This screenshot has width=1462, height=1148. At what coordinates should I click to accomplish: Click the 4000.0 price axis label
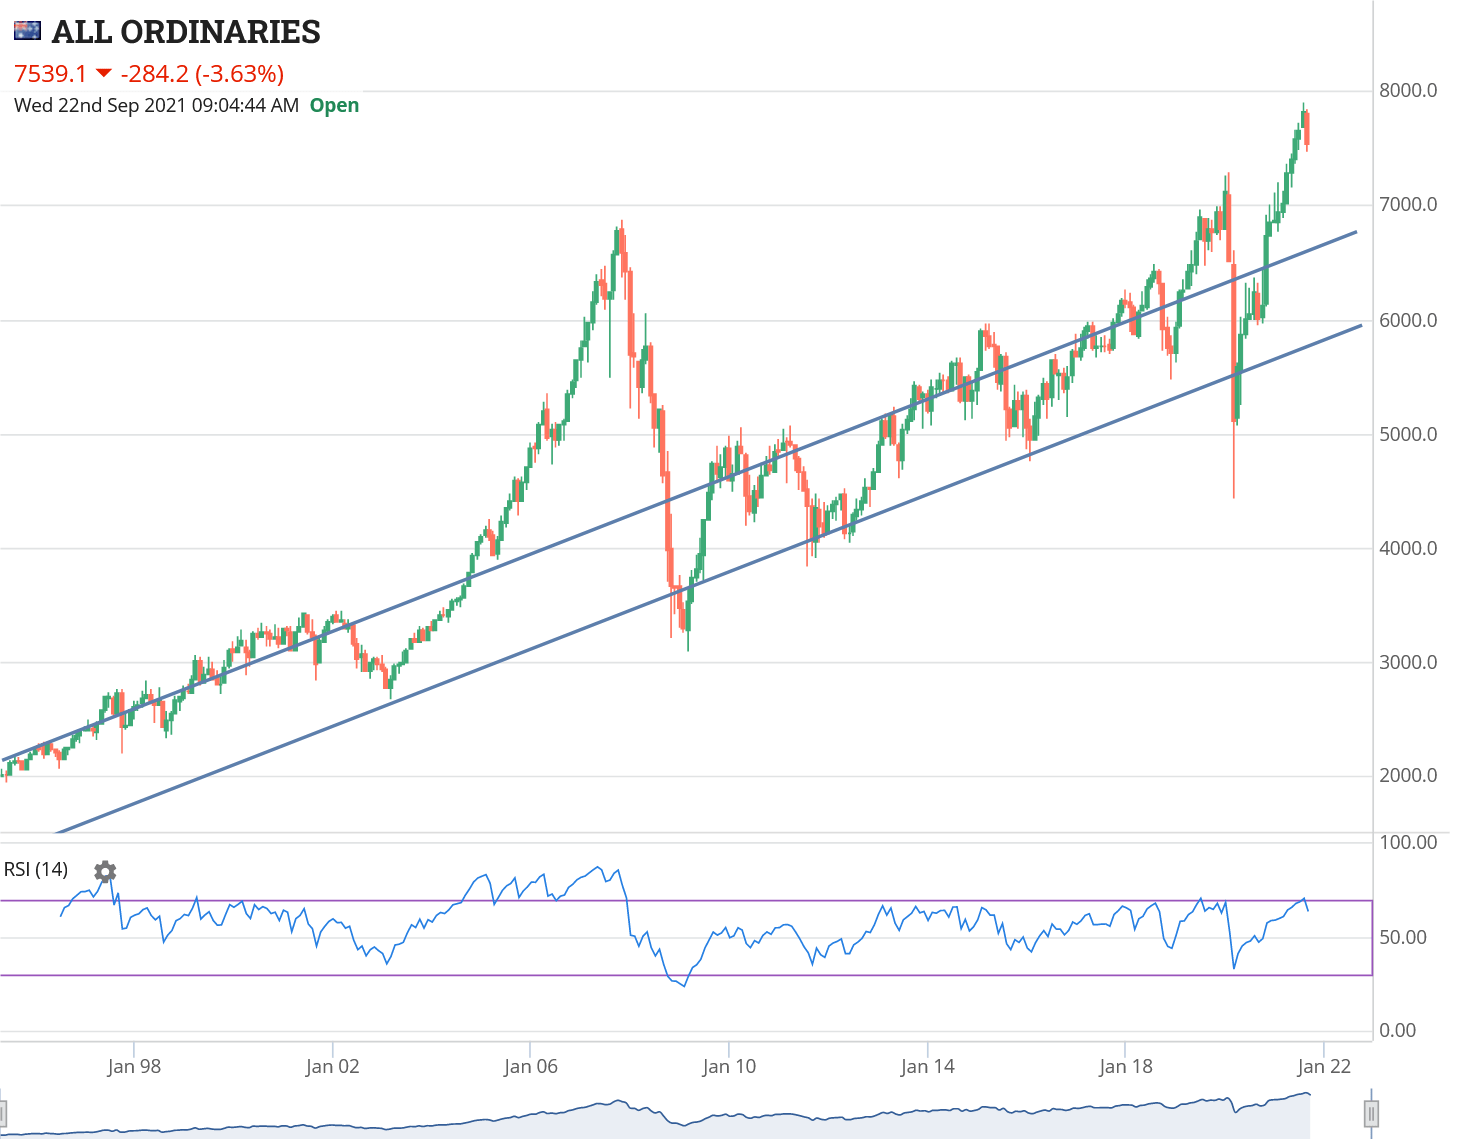point(1408,549)
